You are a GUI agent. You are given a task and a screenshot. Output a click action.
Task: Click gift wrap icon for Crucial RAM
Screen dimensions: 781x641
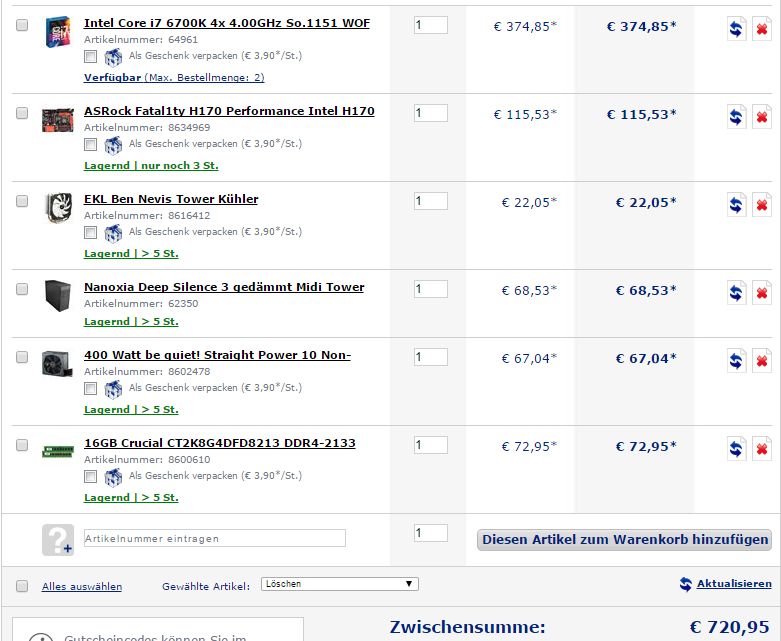coord(113,477)
